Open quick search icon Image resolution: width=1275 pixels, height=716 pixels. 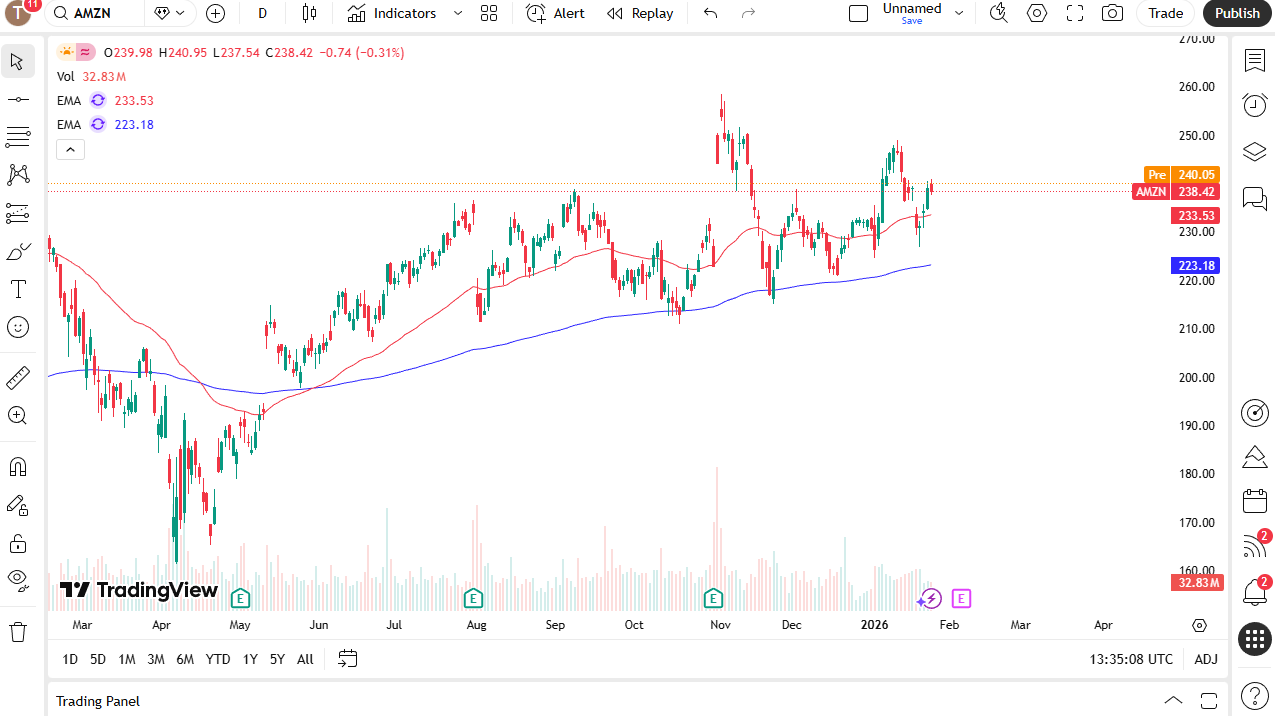coord(998,13)
